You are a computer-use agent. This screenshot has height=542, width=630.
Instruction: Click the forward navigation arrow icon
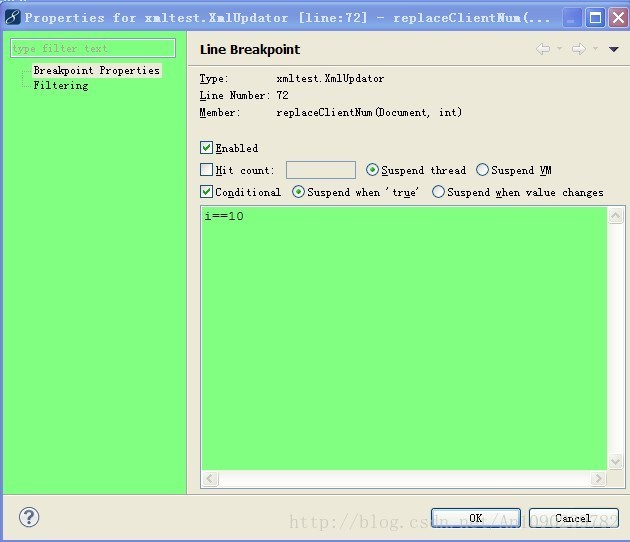[579, 49]
